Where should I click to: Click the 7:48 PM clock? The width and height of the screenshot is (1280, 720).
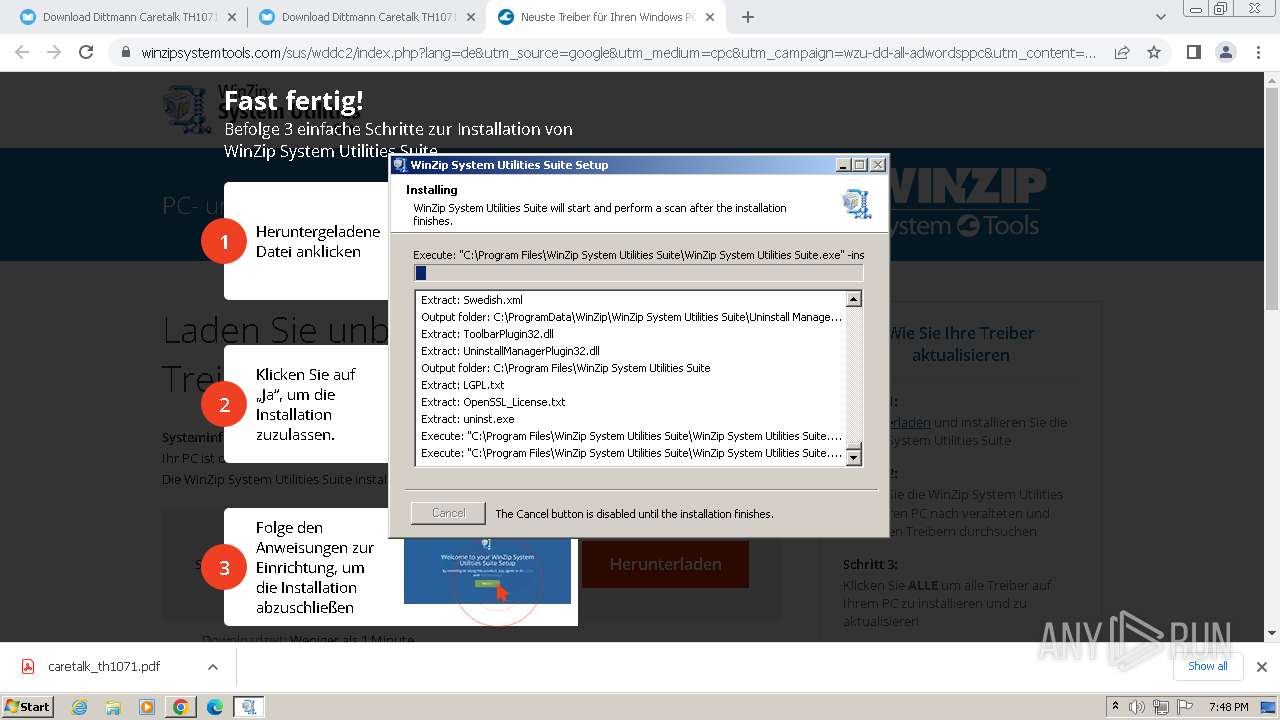tap(1228, 707)
